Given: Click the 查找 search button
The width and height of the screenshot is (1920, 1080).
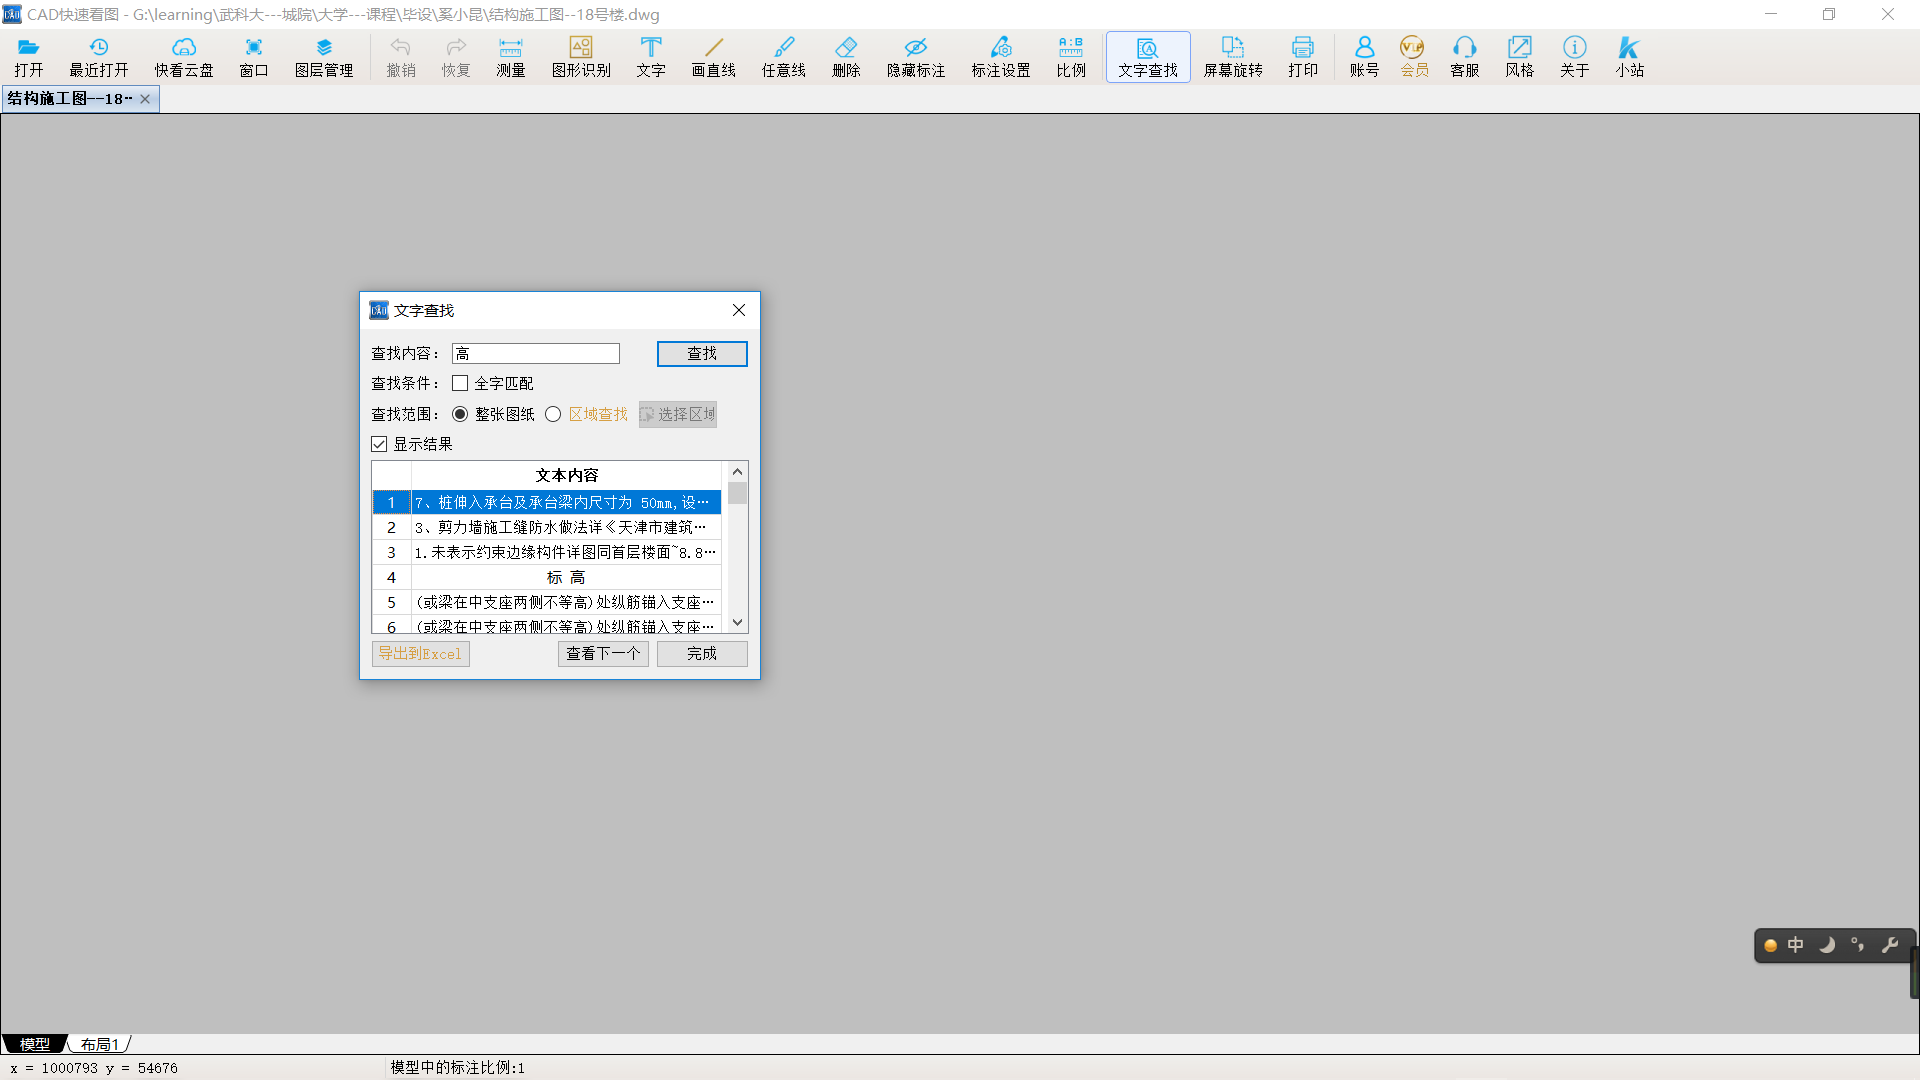Looking at the screenshot, I should [x=702, y=354].
